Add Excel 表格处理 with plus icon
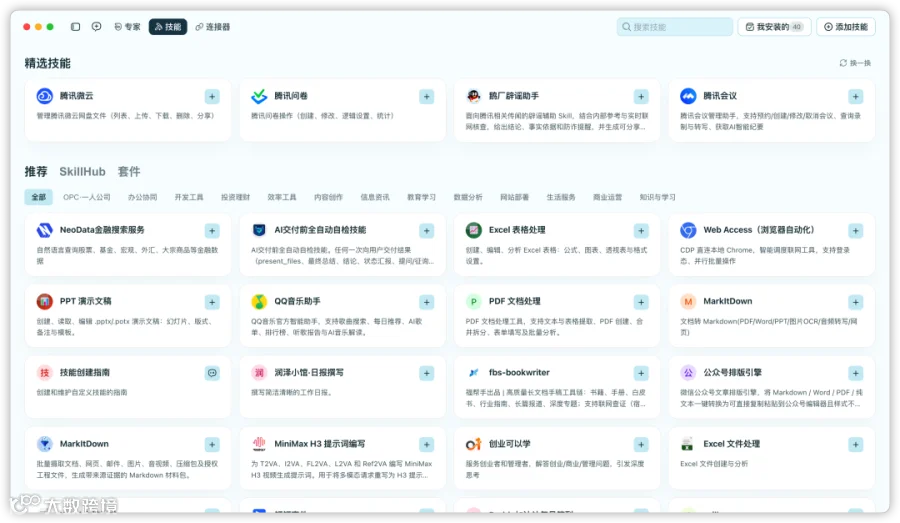Screen dimensions: 900x523 (641, 231)
